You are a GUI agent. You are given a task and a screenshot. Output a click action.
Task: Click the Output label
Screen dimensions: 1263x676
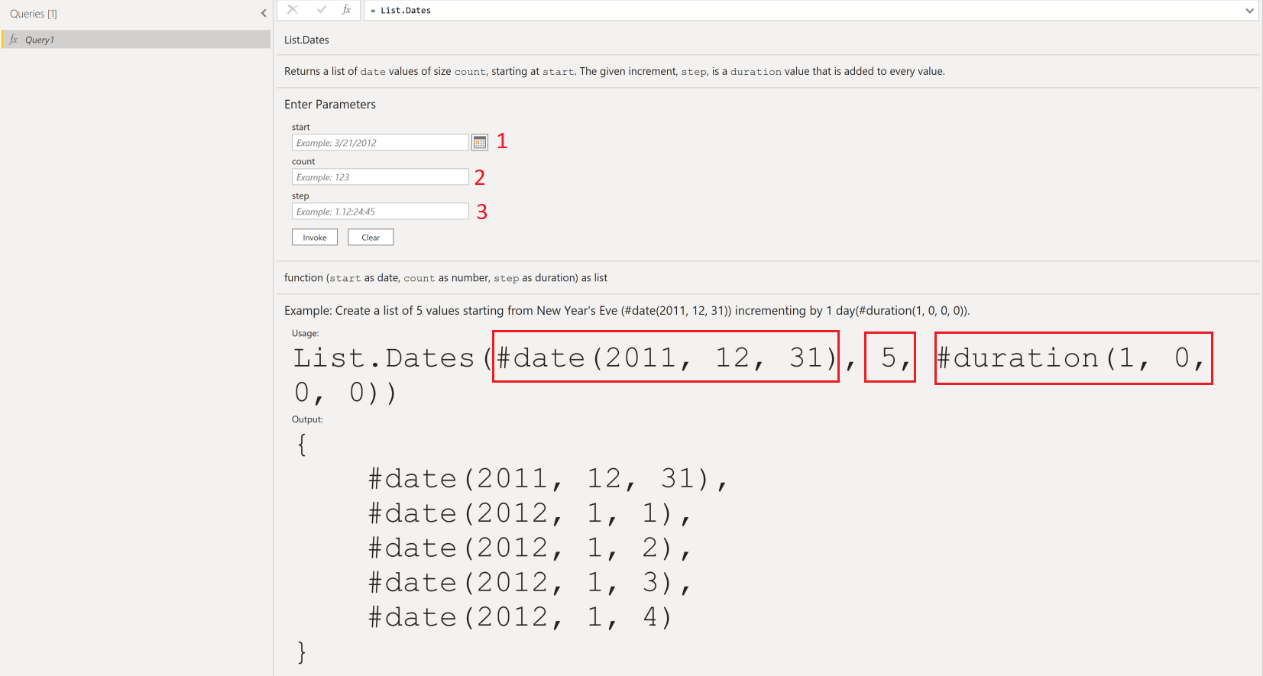(x=307, y=419)
